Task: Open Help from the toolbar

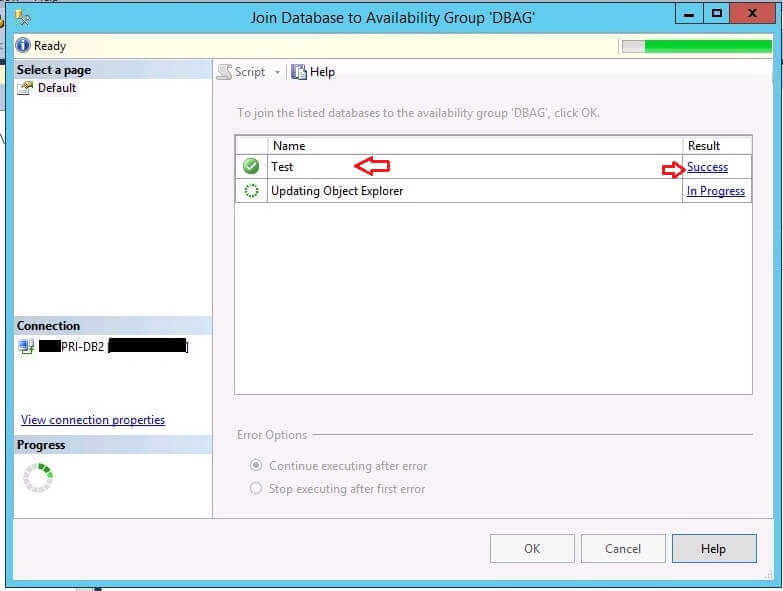Action: pyautogui.click(x=313, y=72)
